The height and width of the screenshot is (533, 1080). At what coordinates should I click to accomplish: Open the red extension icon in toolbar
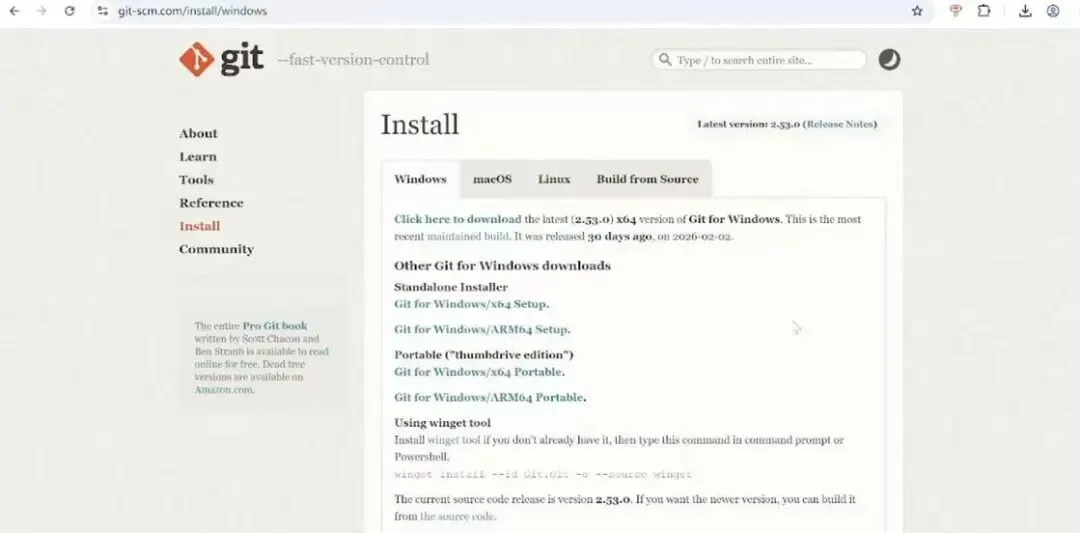point(955,11)
